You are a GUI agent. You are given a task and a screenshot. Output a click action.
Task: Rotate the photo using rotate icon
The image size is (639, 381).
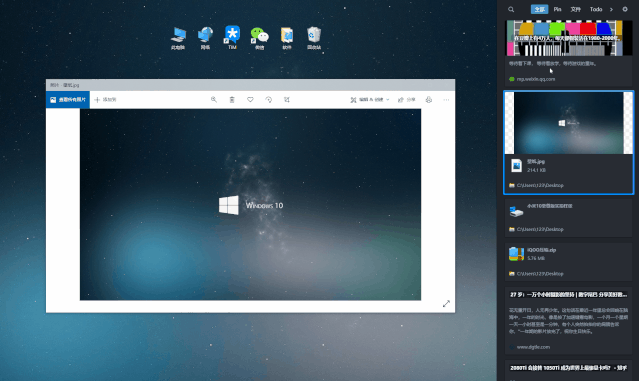pyautogui.click(x=269, y=99)
